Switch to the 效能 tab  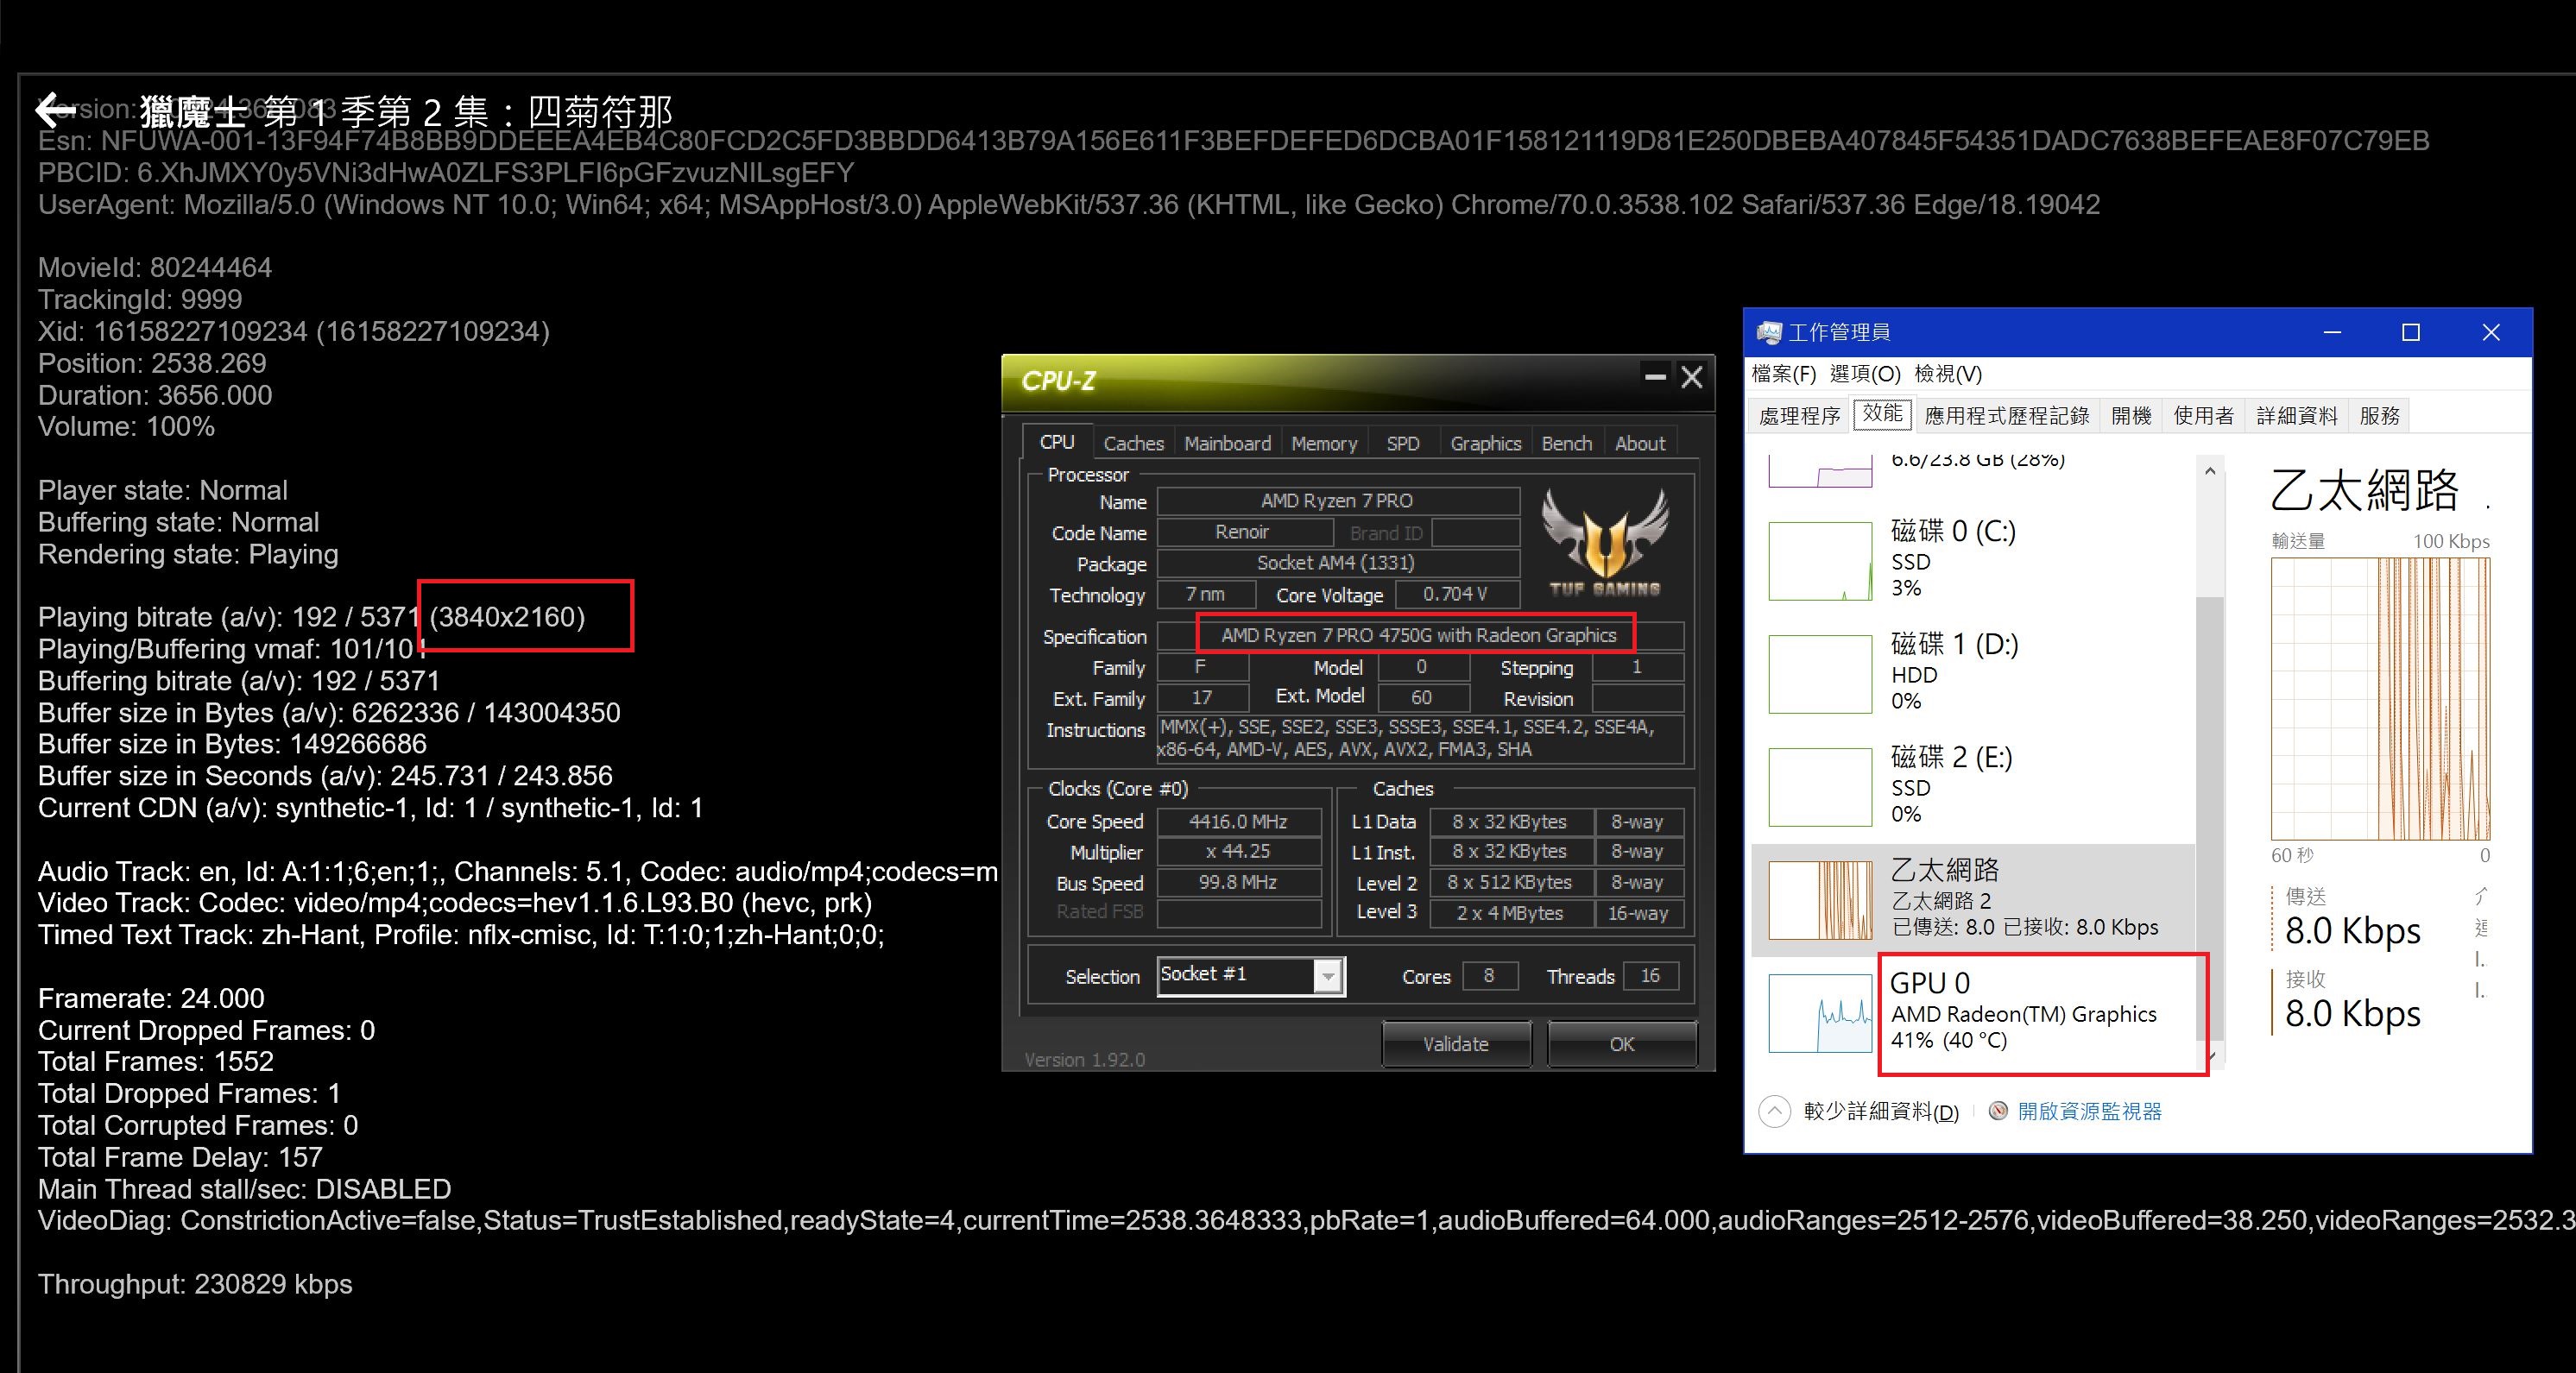coord(1882,414)
